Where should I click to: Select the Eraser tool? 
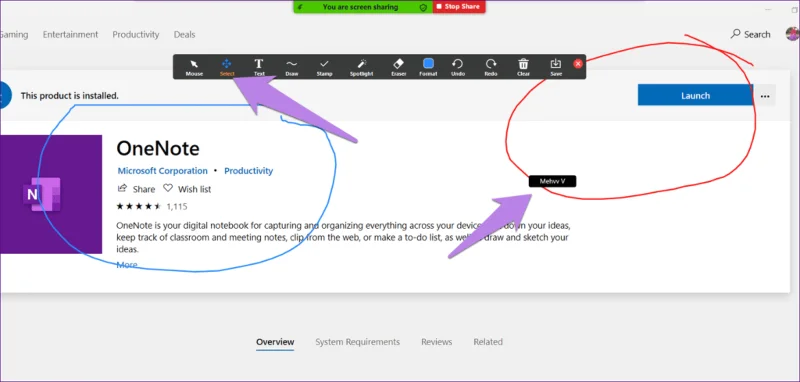(x=398, y=67)
